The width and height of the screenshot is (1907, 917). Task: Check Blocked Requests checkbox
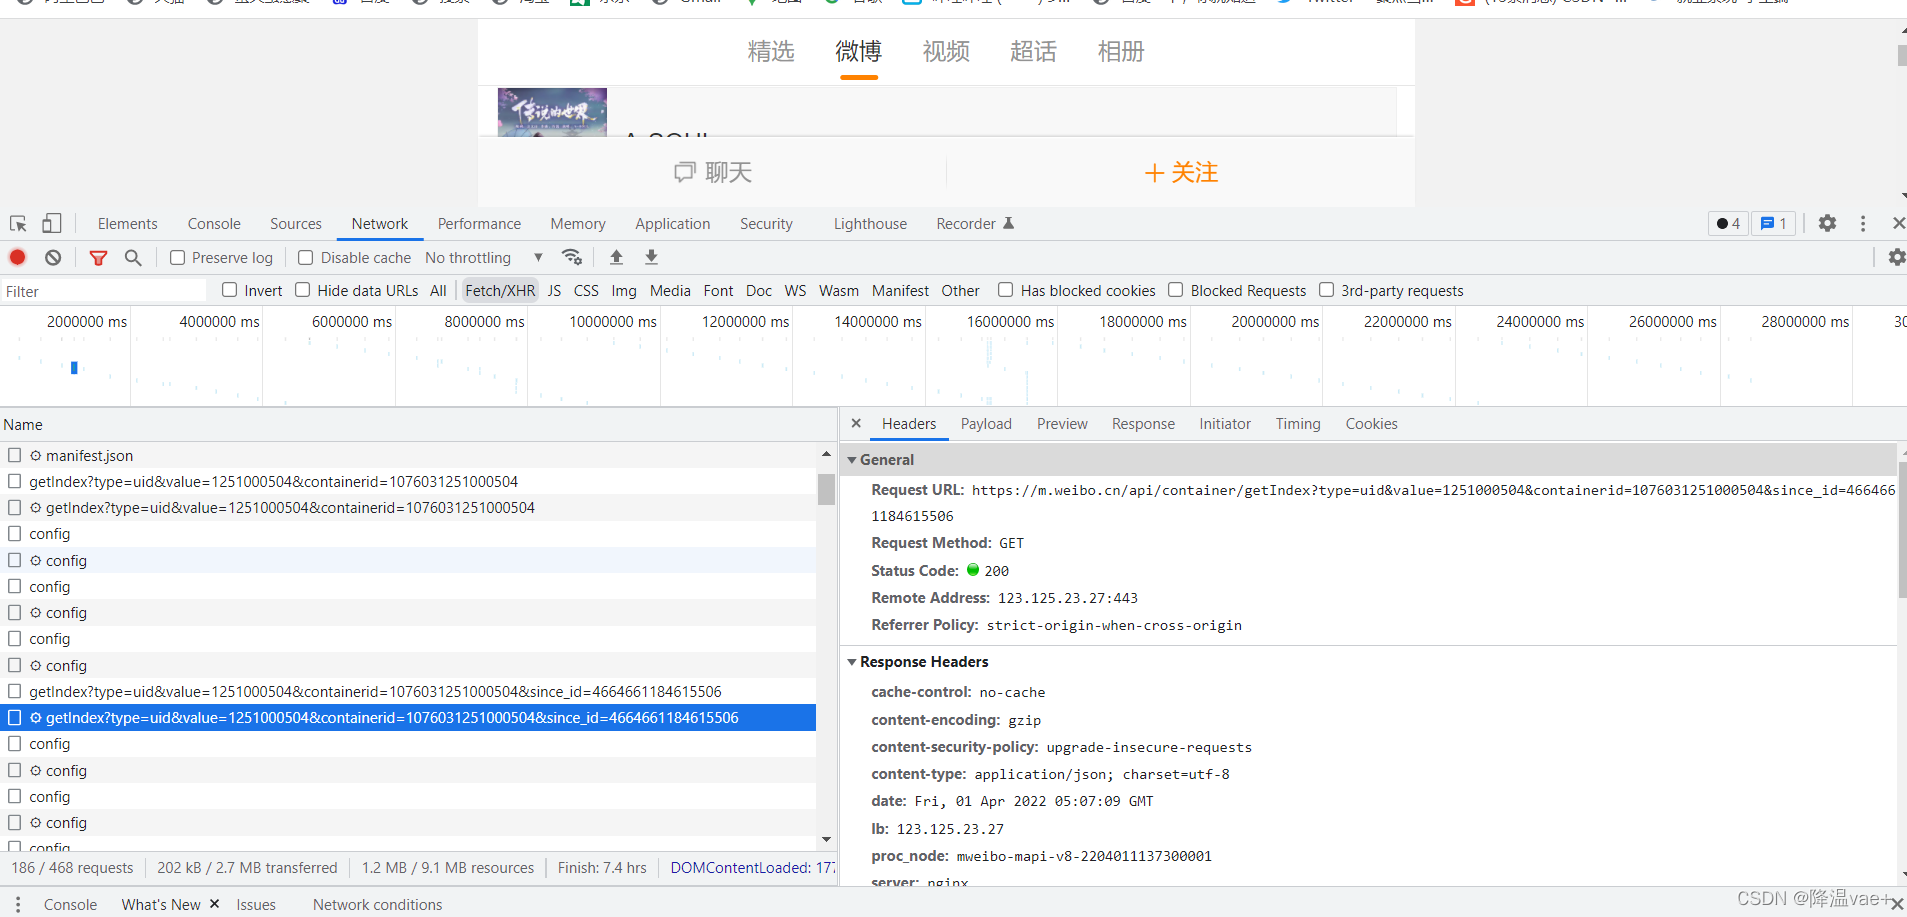1176,290
